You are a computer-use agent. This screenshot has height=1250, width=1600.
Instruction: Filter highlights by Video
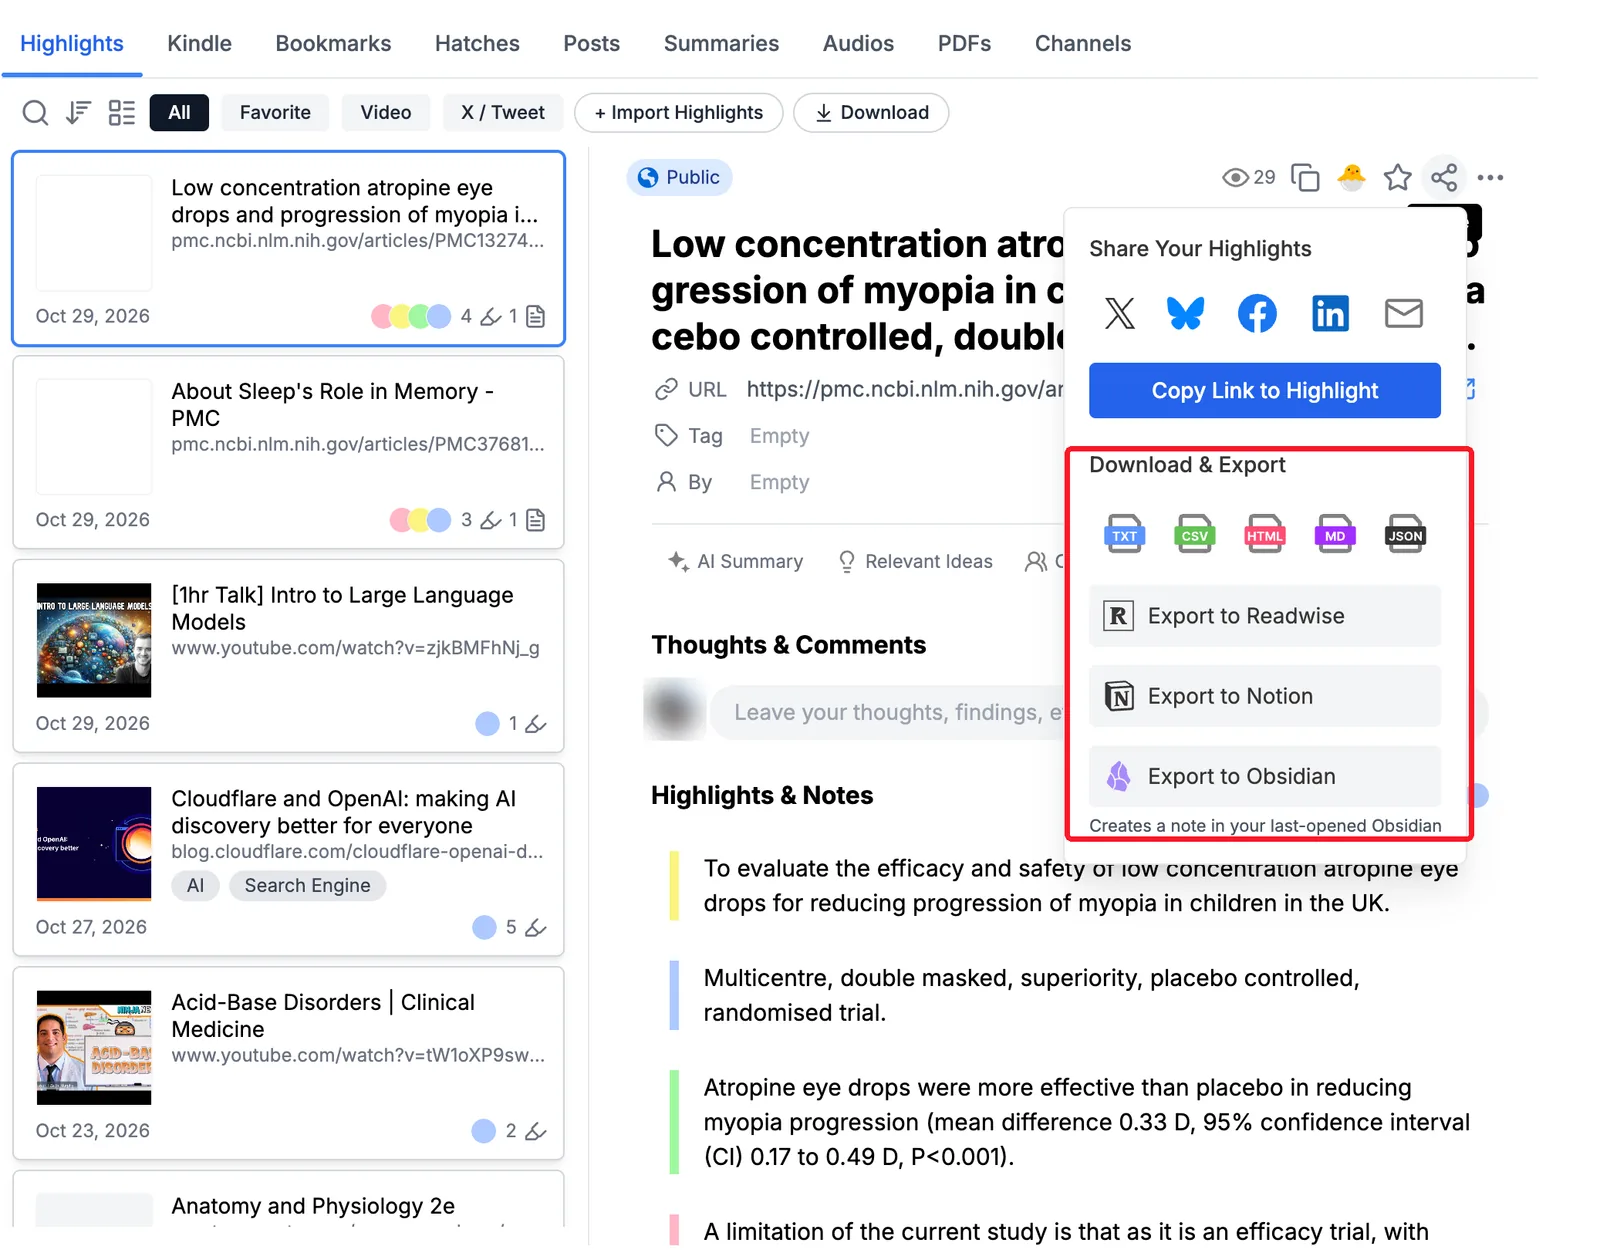tap(386, 113)
